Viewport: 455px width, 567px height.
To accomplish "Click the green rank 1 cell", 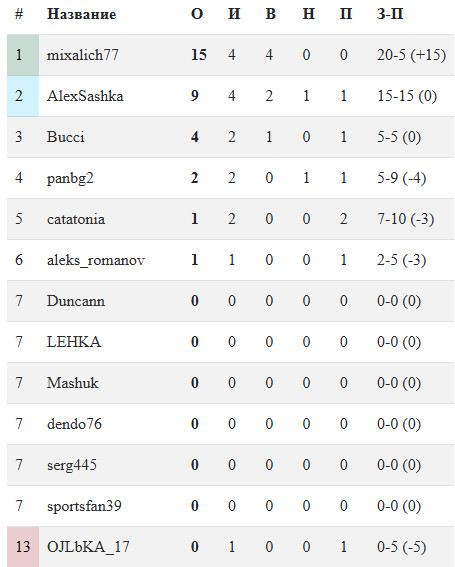I will click(x=23, y=55).
